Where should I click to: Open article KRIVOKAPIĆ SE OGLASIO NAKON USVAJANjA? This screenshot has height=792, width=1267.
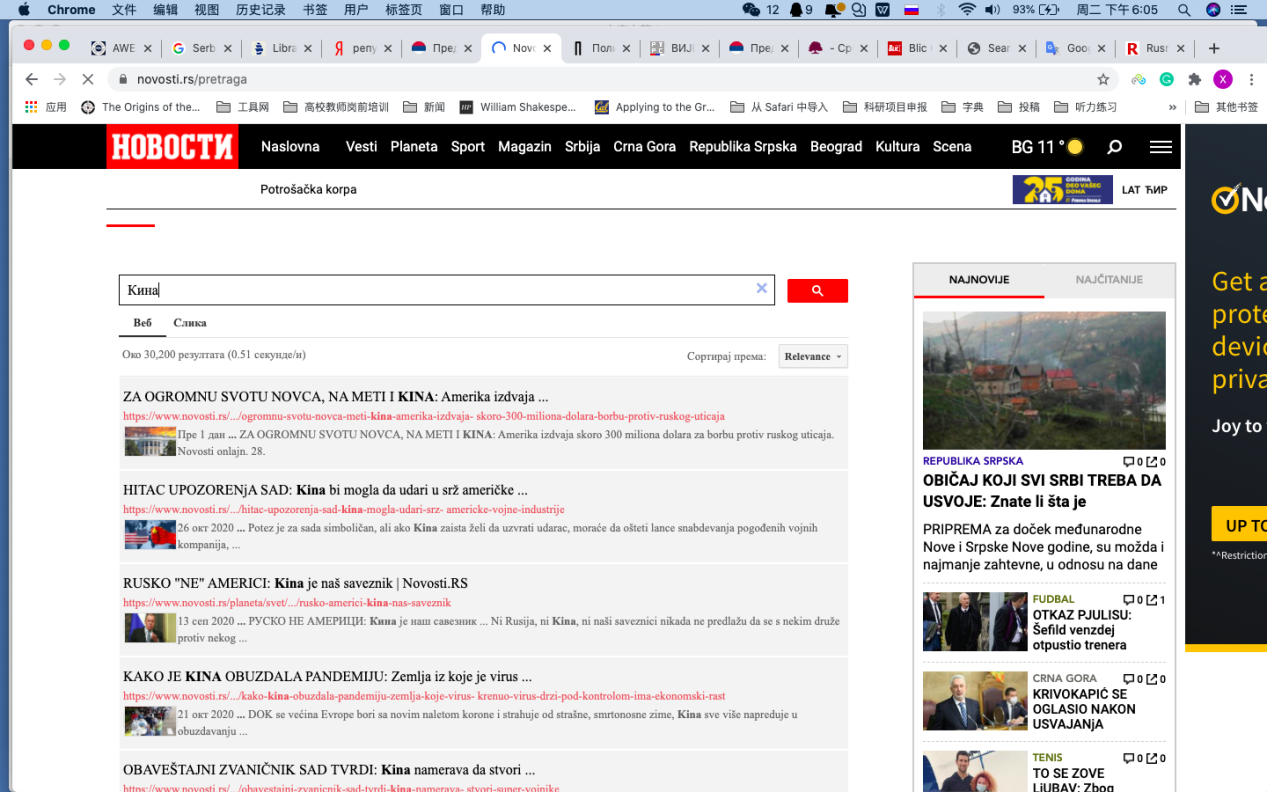(1084, 709)
